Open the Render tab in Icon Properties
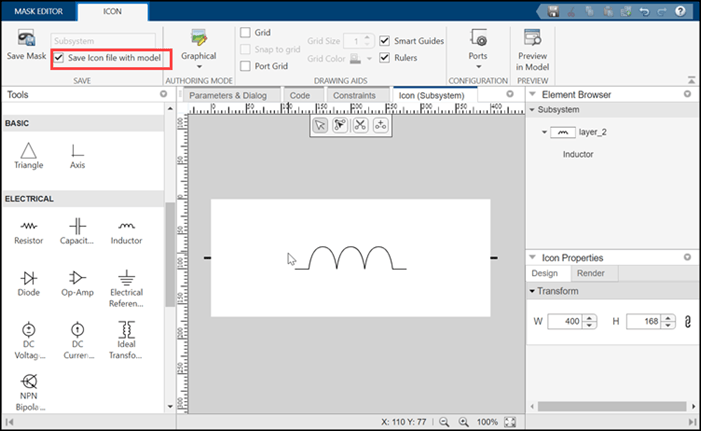The height and width of the screenshot is (431, 701). pos(591,273)
